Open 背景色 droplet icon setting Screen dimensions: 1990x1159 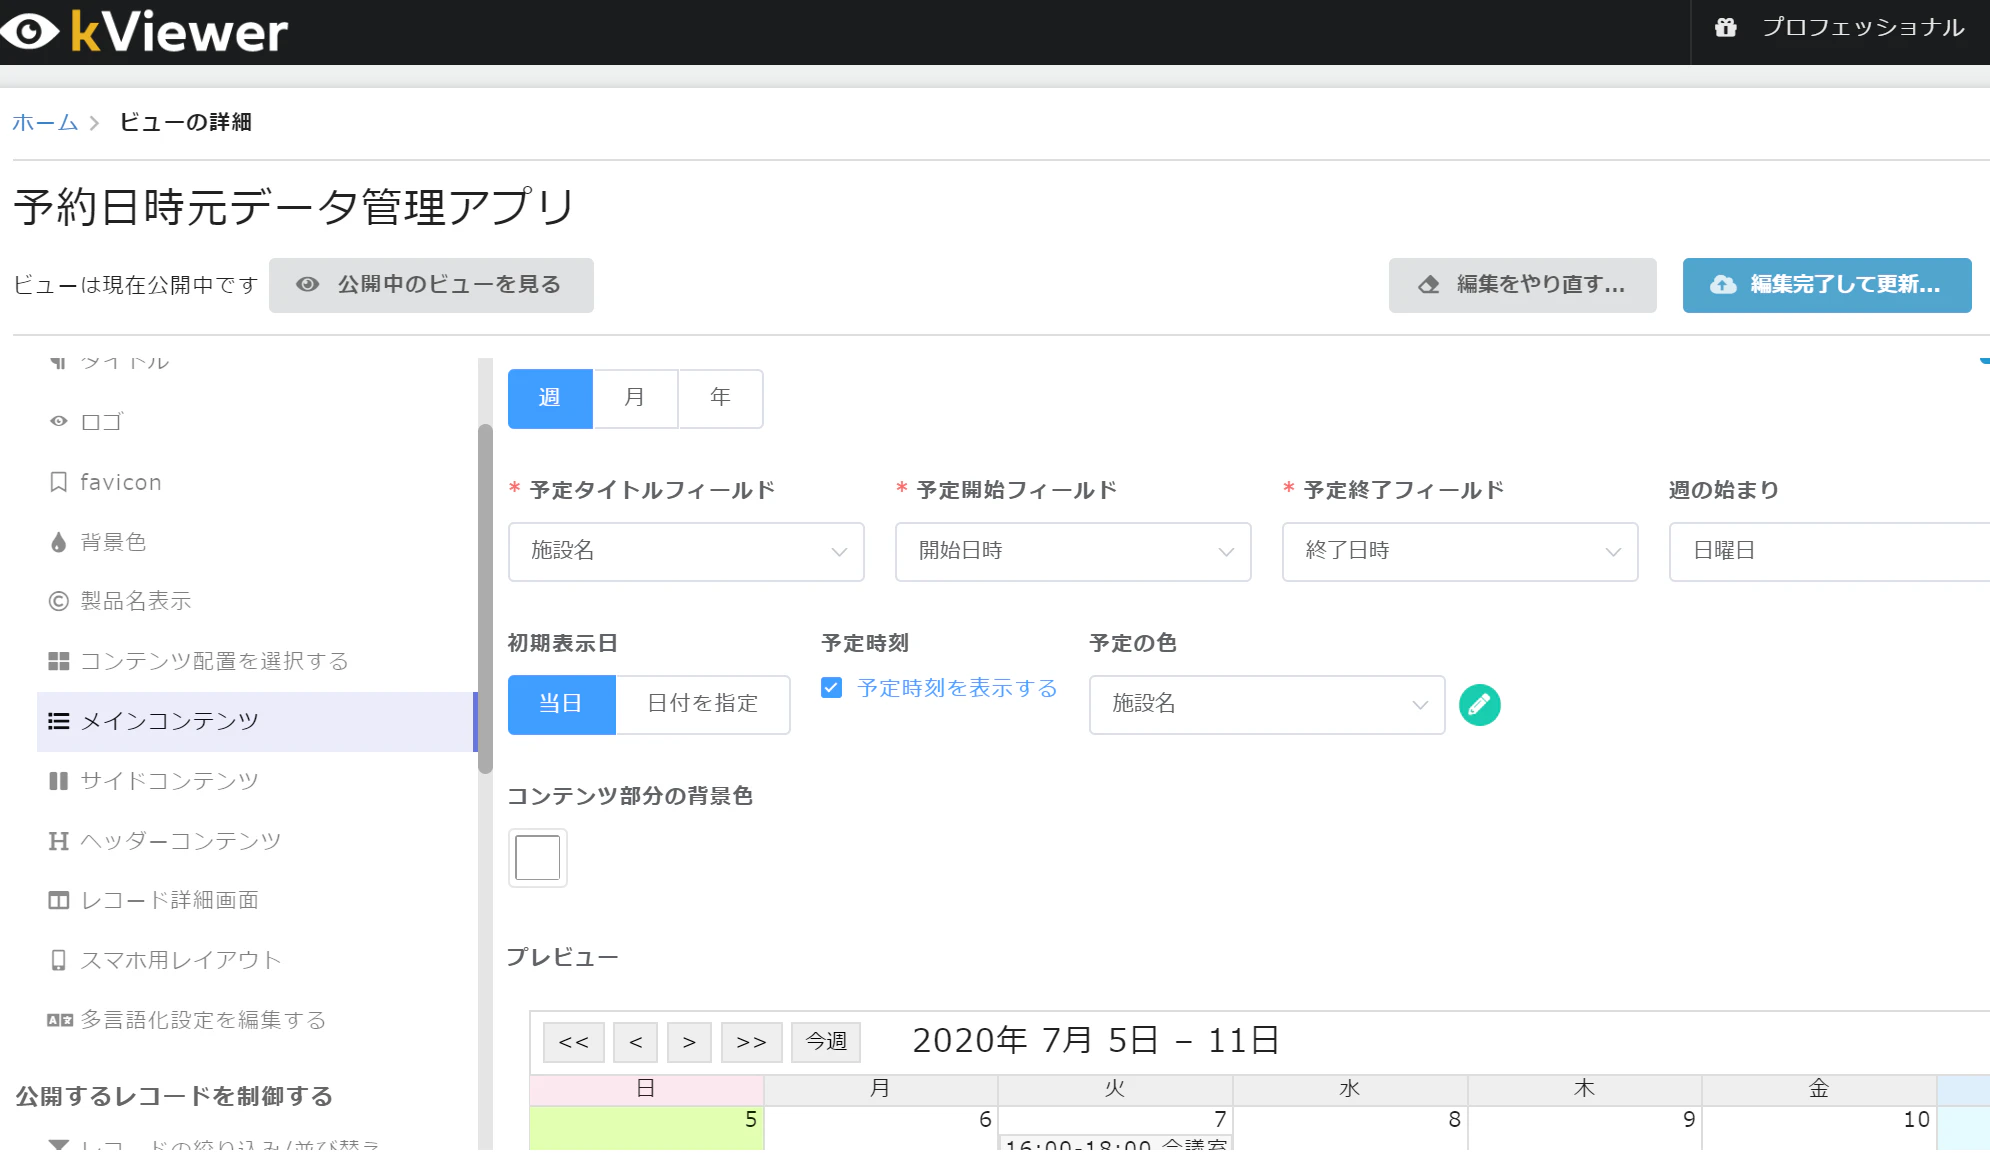(x=59, y=542)
